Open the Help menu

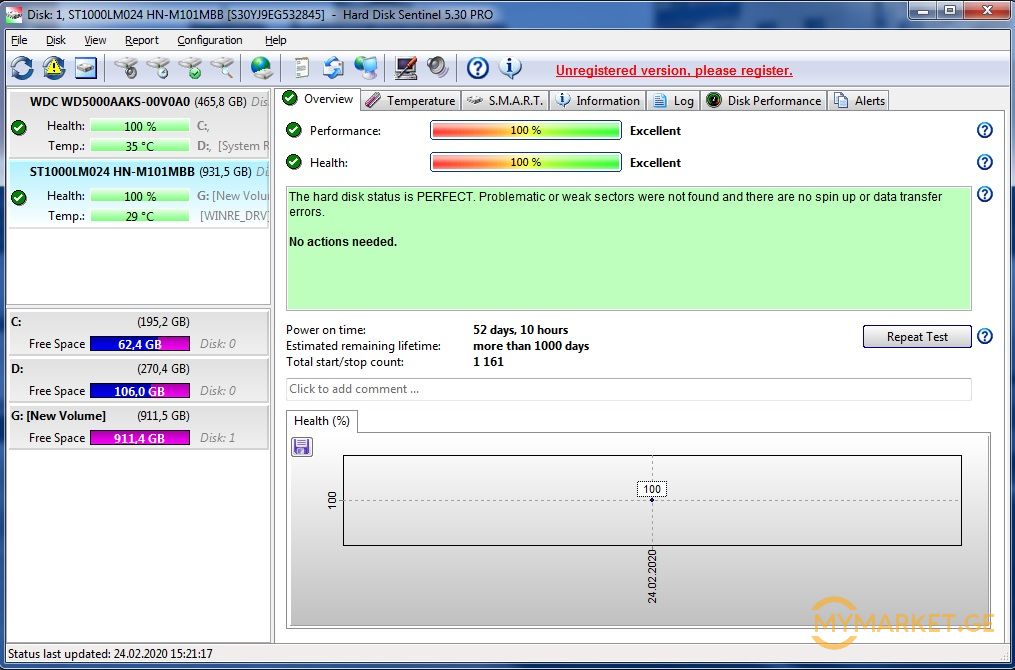(276, 40)
